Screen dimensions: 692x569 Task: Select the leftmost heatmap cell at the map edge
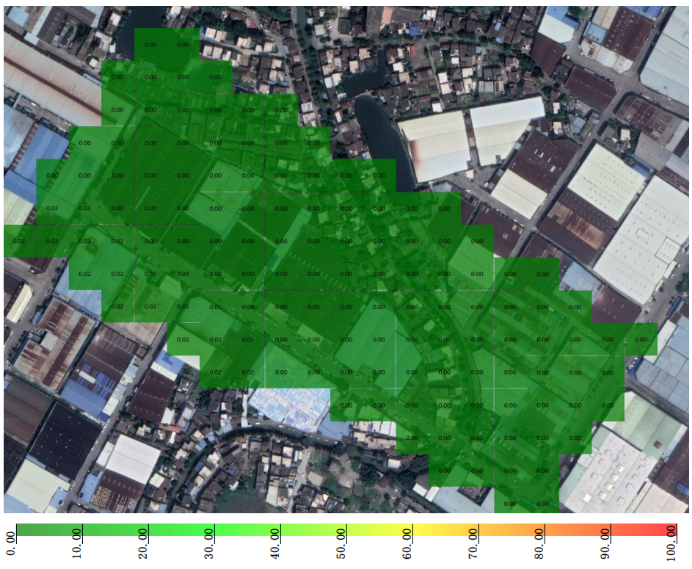tap(19, 241)
